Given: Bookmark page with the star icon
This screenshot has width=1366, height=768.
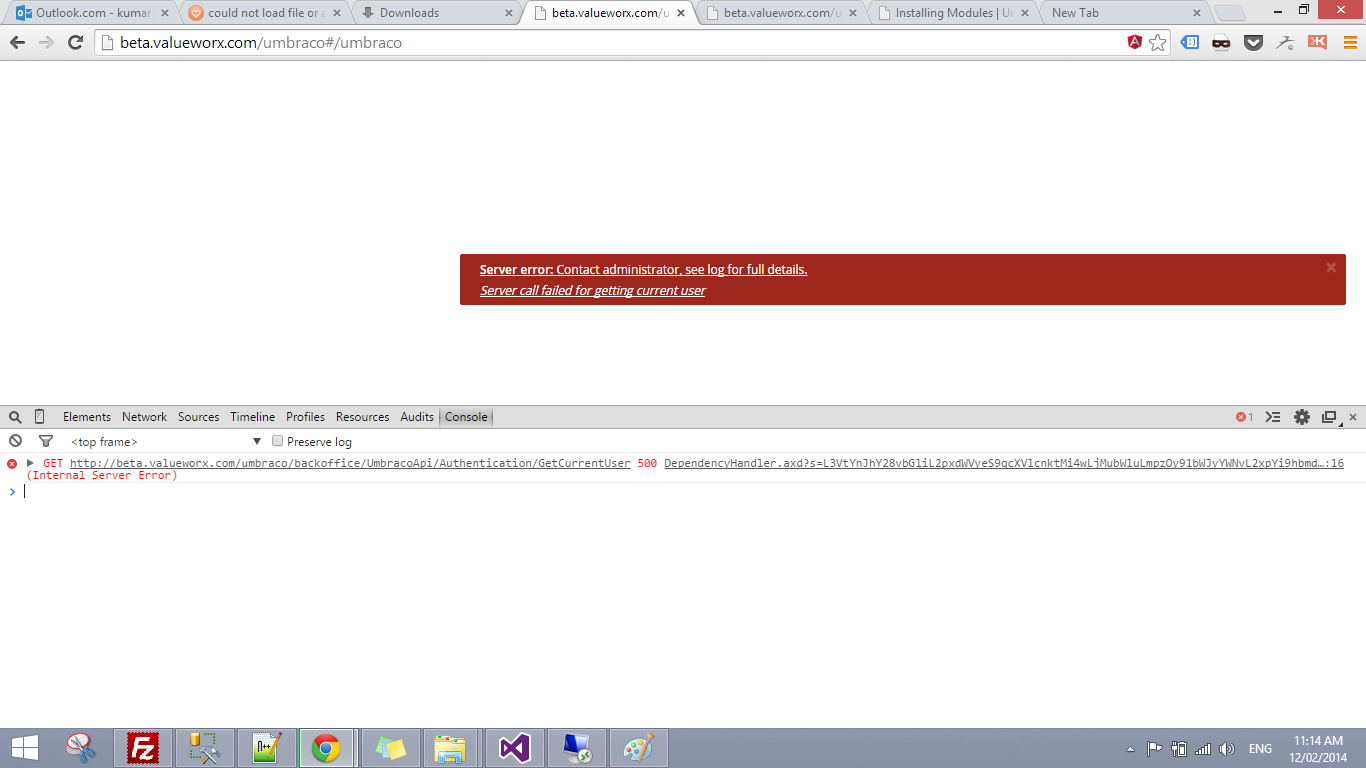Looking at the screenshot, I should point(1157,42).
